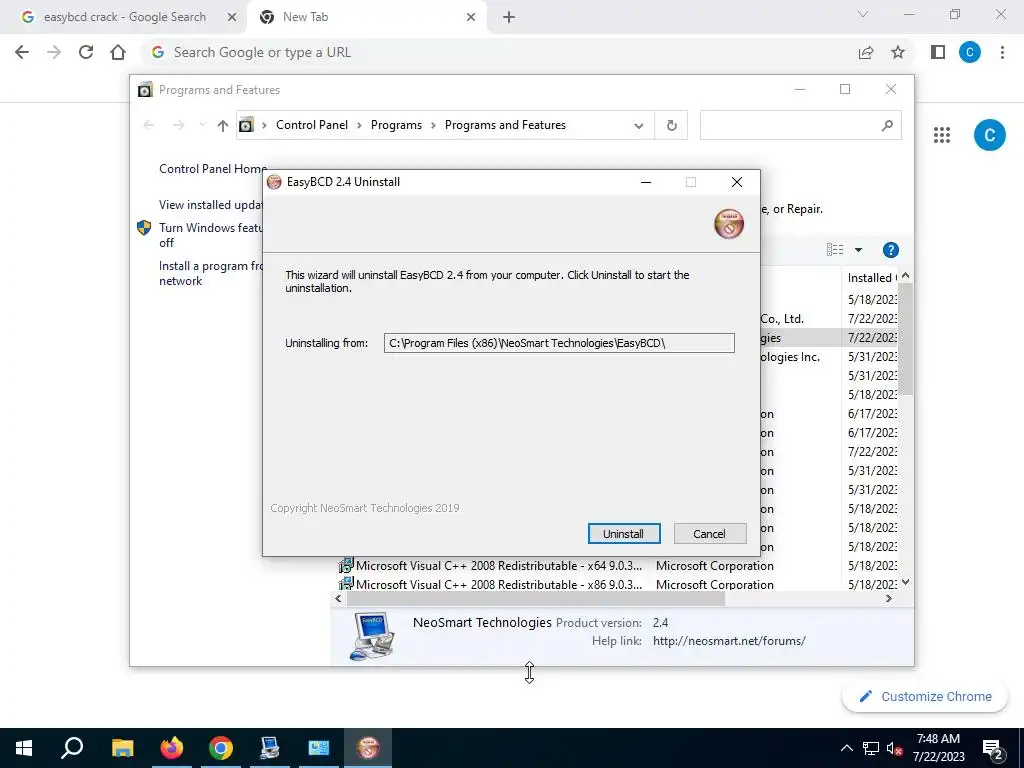Open Windows Start menu
The width and height of the screenshot is (1024, 768).
click(x=24, y=748)
